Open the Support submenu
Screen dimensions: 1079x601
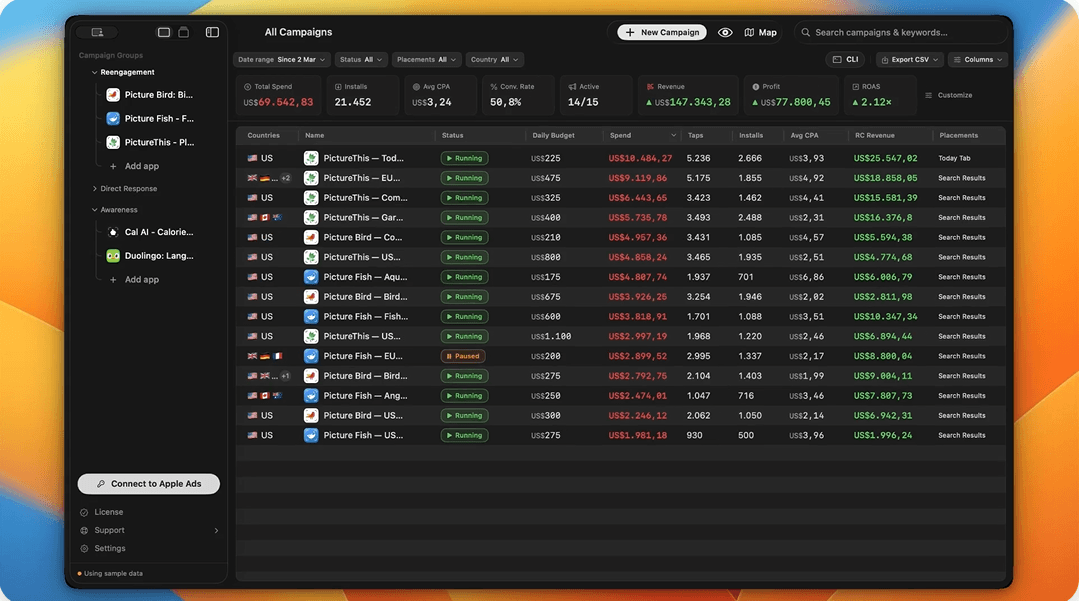pyautogui.click(x=149, y=531)
